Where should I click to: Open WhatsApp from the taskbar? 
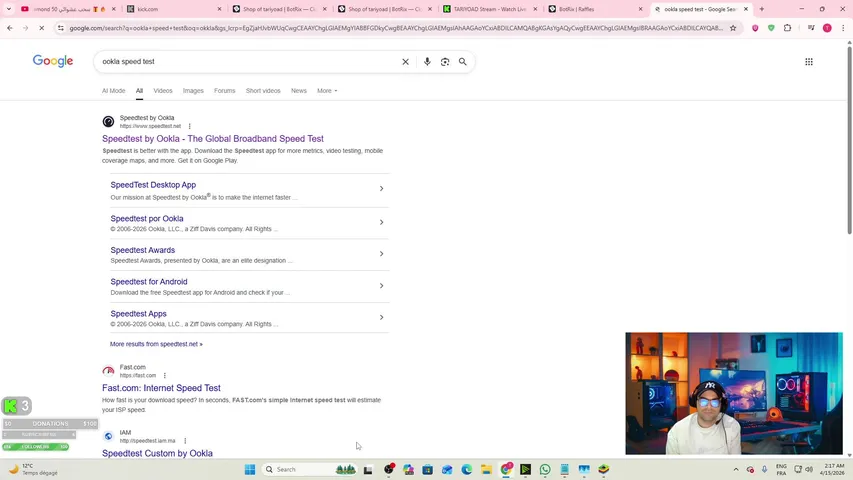(545, 470)
